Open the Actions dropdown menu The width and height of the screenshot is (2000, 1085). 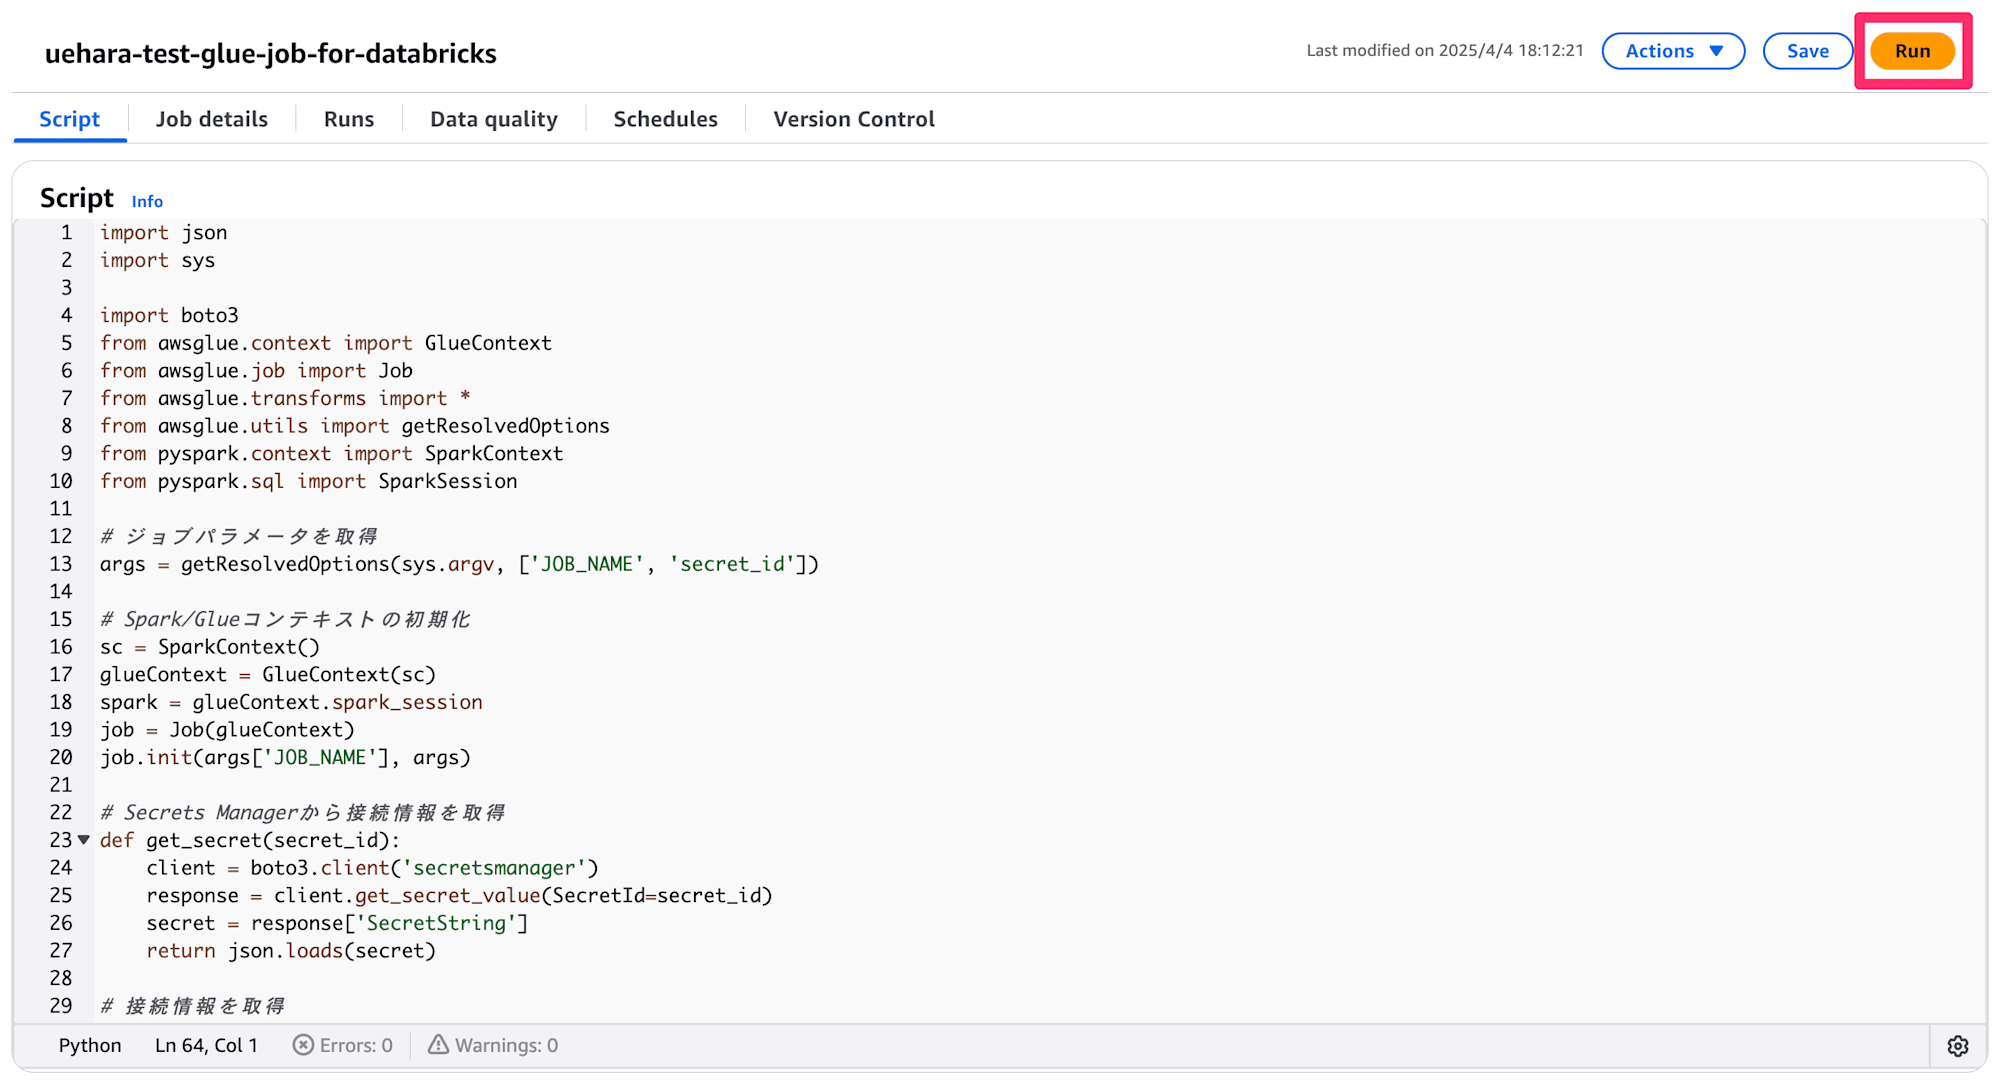click(x=1673, y=51)
